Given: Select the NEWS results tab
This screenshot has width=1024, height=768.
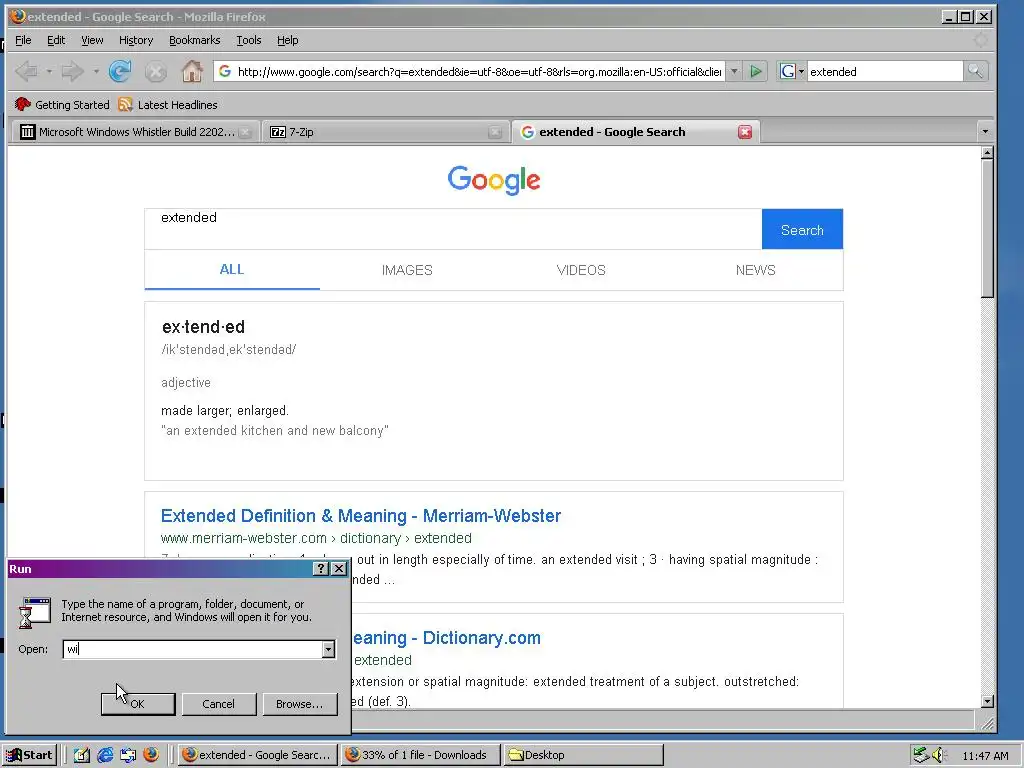Looking at the screenshot, I should pyautogui.click(x=756, y=270).
